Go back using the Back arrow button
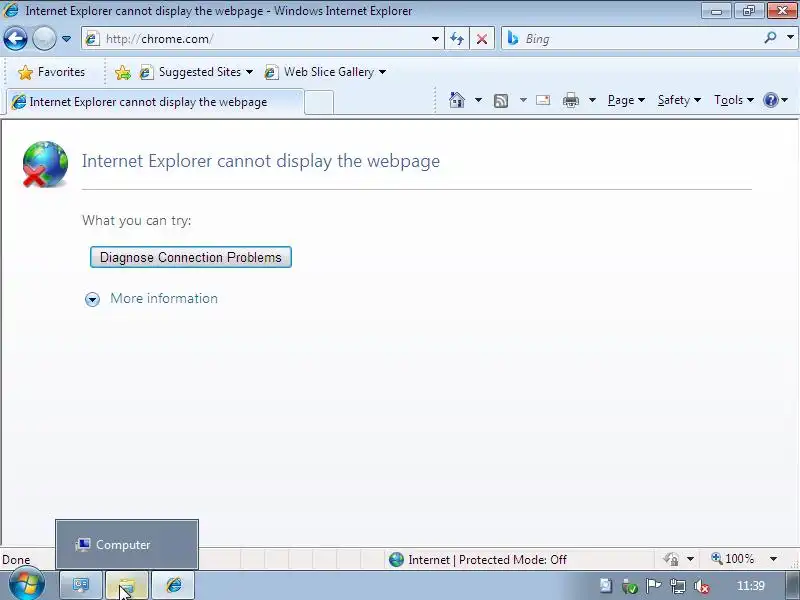The image size is (800, 600). 15,38
